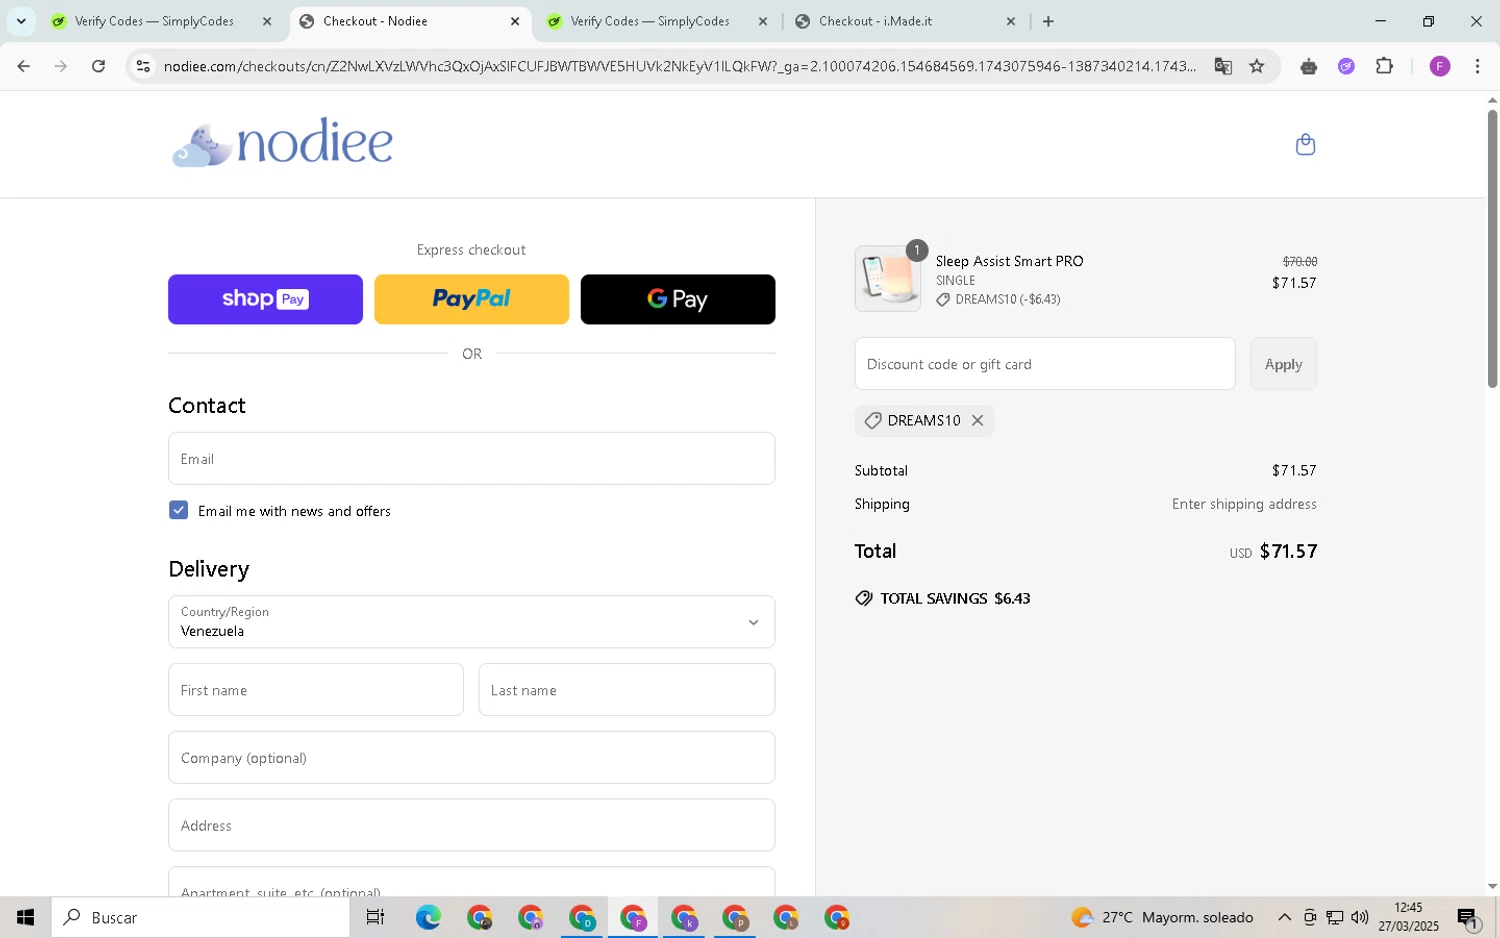
Task: Toggle Email me with news and offers
Action: 179,511
